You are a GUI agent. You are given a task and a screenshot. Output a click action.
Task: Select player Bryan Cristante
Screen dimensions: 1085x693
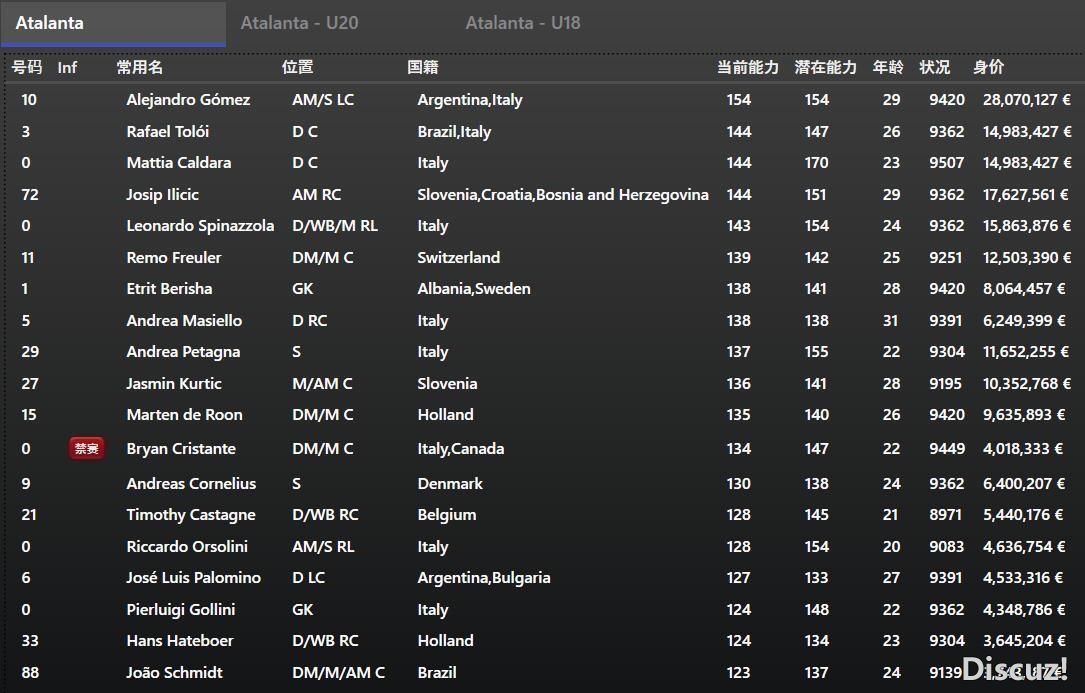(181, 449)
